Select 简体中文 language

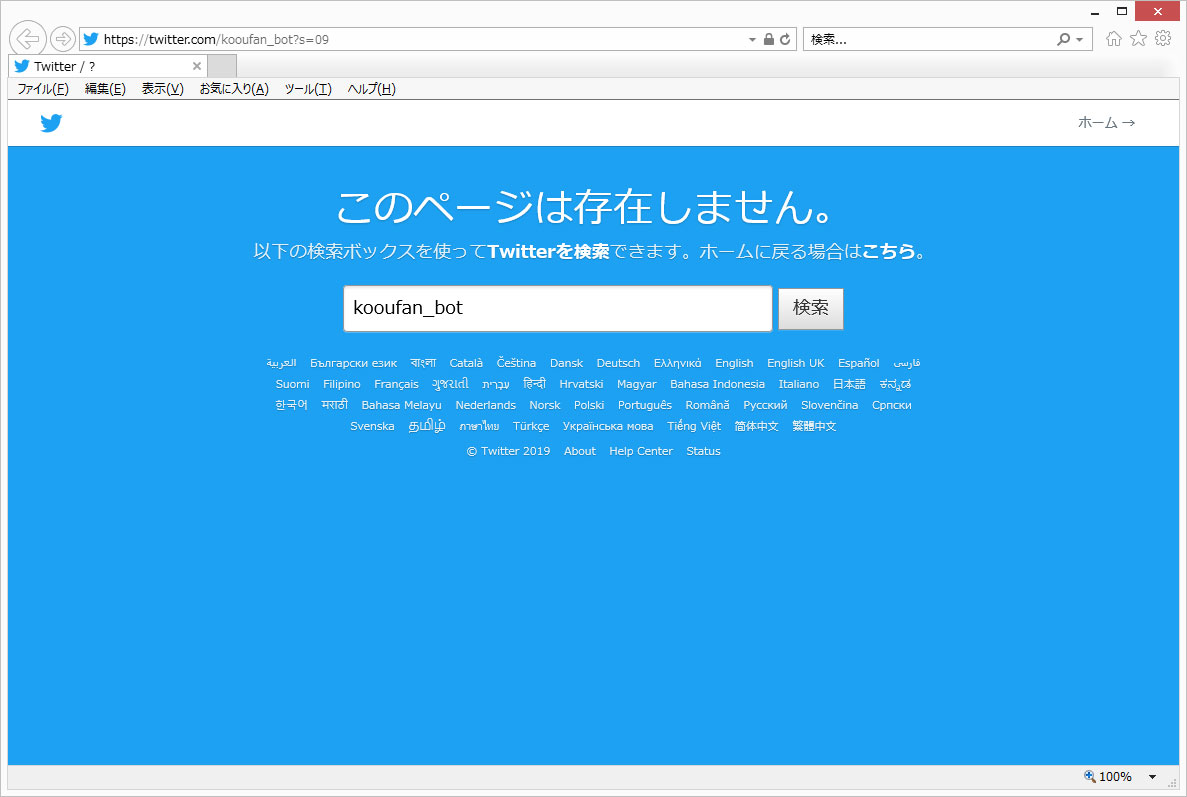tap(756, 426)
